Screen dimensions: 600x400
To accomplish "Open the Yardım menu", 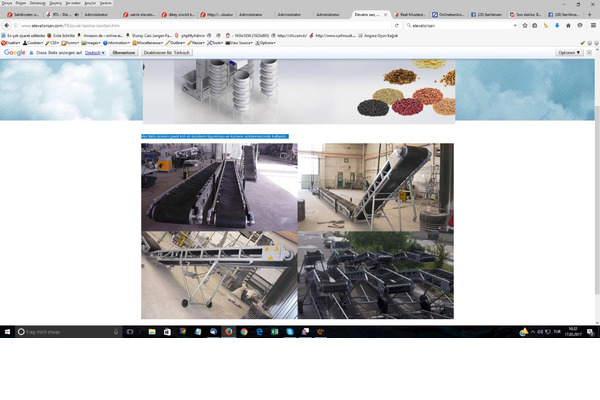I will pyautogui.click(x=106, y=3).
